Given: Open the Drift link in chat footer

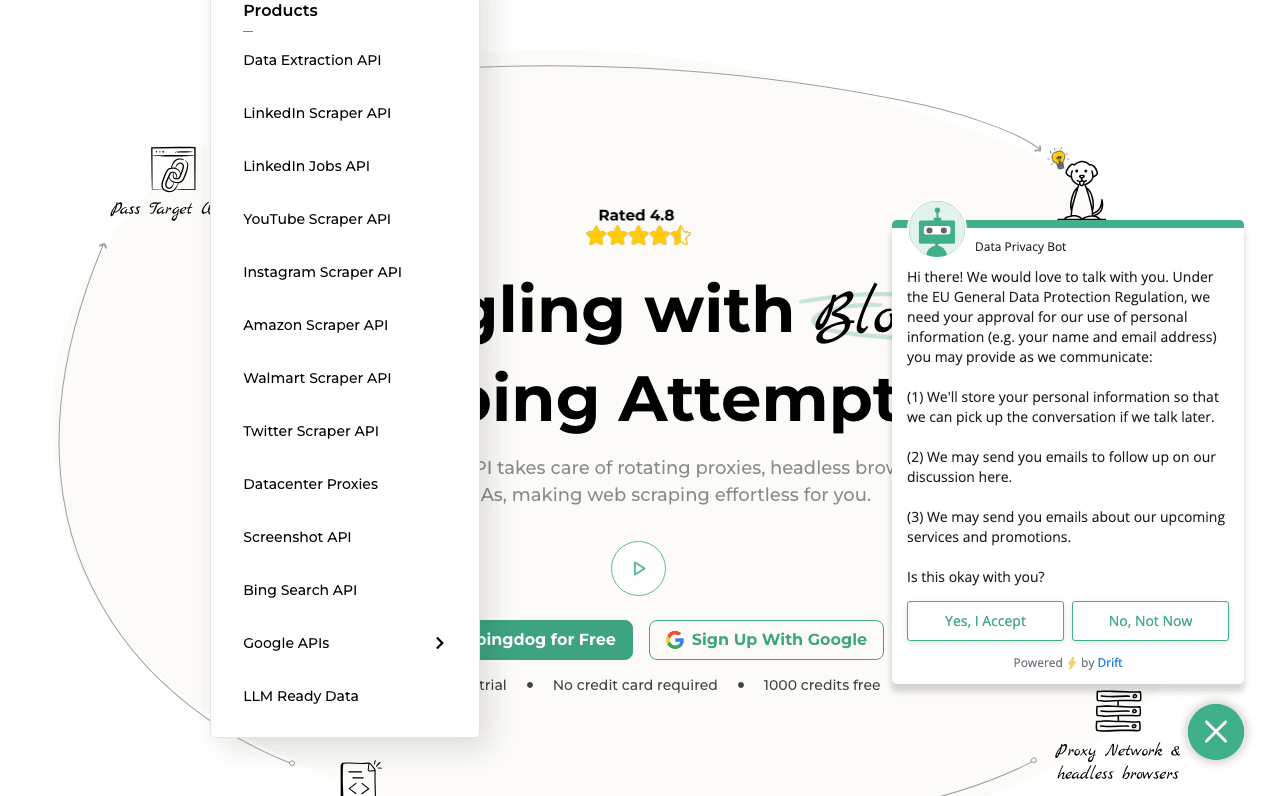Looking at the screenshot, I should point(1110,662).
